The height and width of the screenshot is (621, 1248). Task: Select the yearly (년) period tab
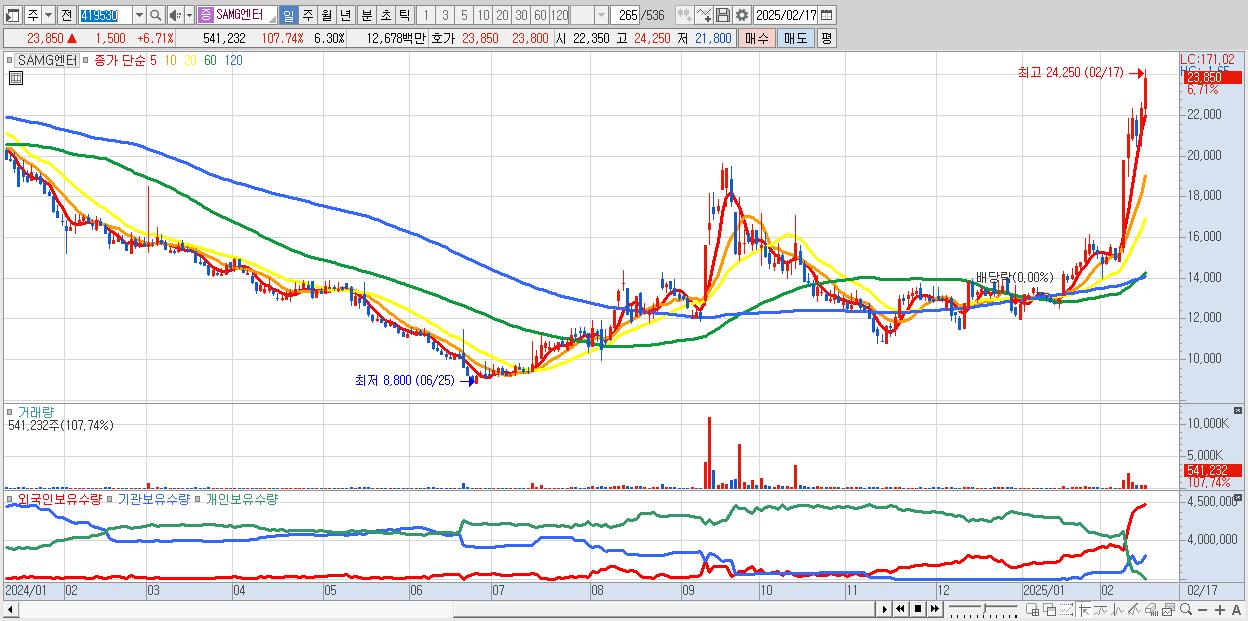[345, 15]
